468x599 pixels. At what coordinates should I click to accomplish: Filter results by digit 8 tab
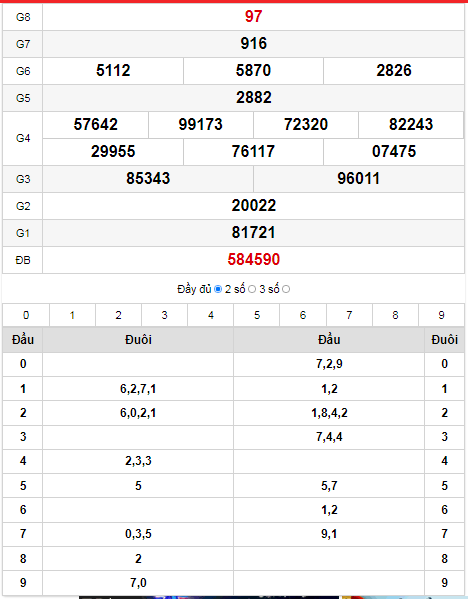pyautogui.click(x=395, y=315)
